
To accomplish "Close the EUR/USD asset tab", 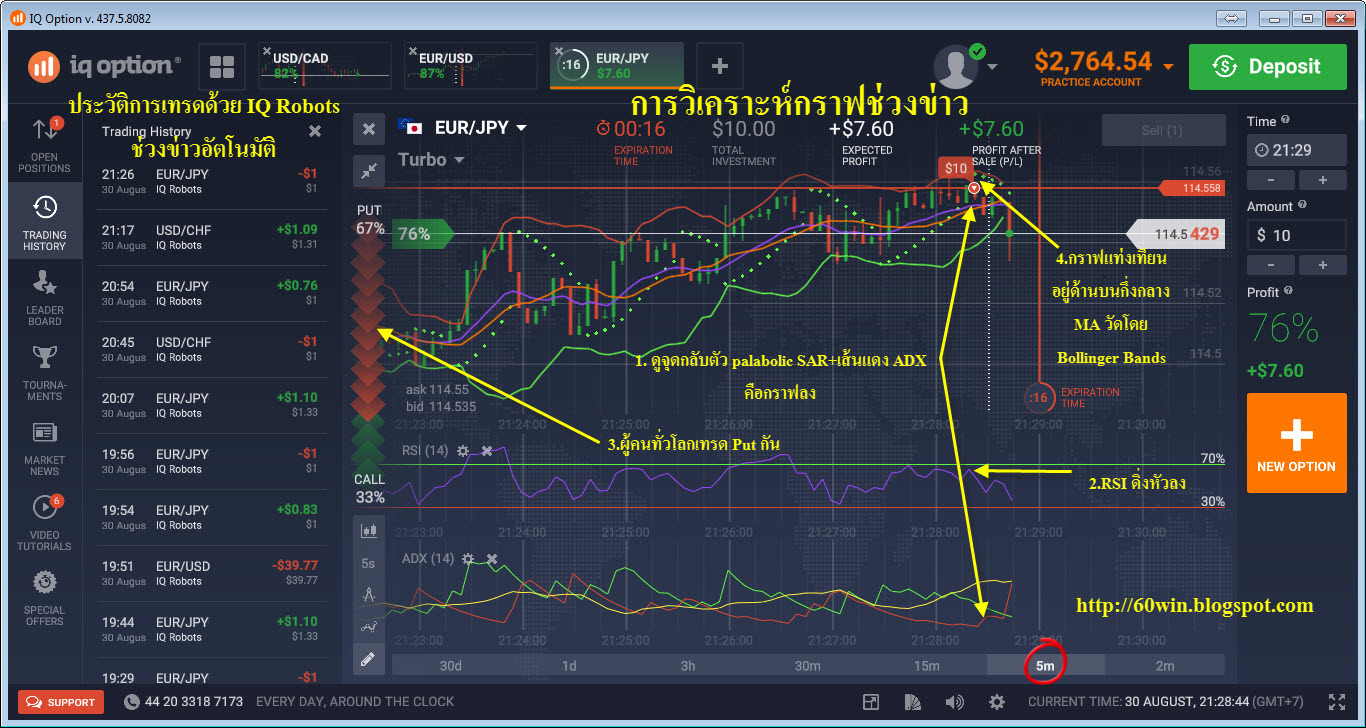I will pos(413,50).
